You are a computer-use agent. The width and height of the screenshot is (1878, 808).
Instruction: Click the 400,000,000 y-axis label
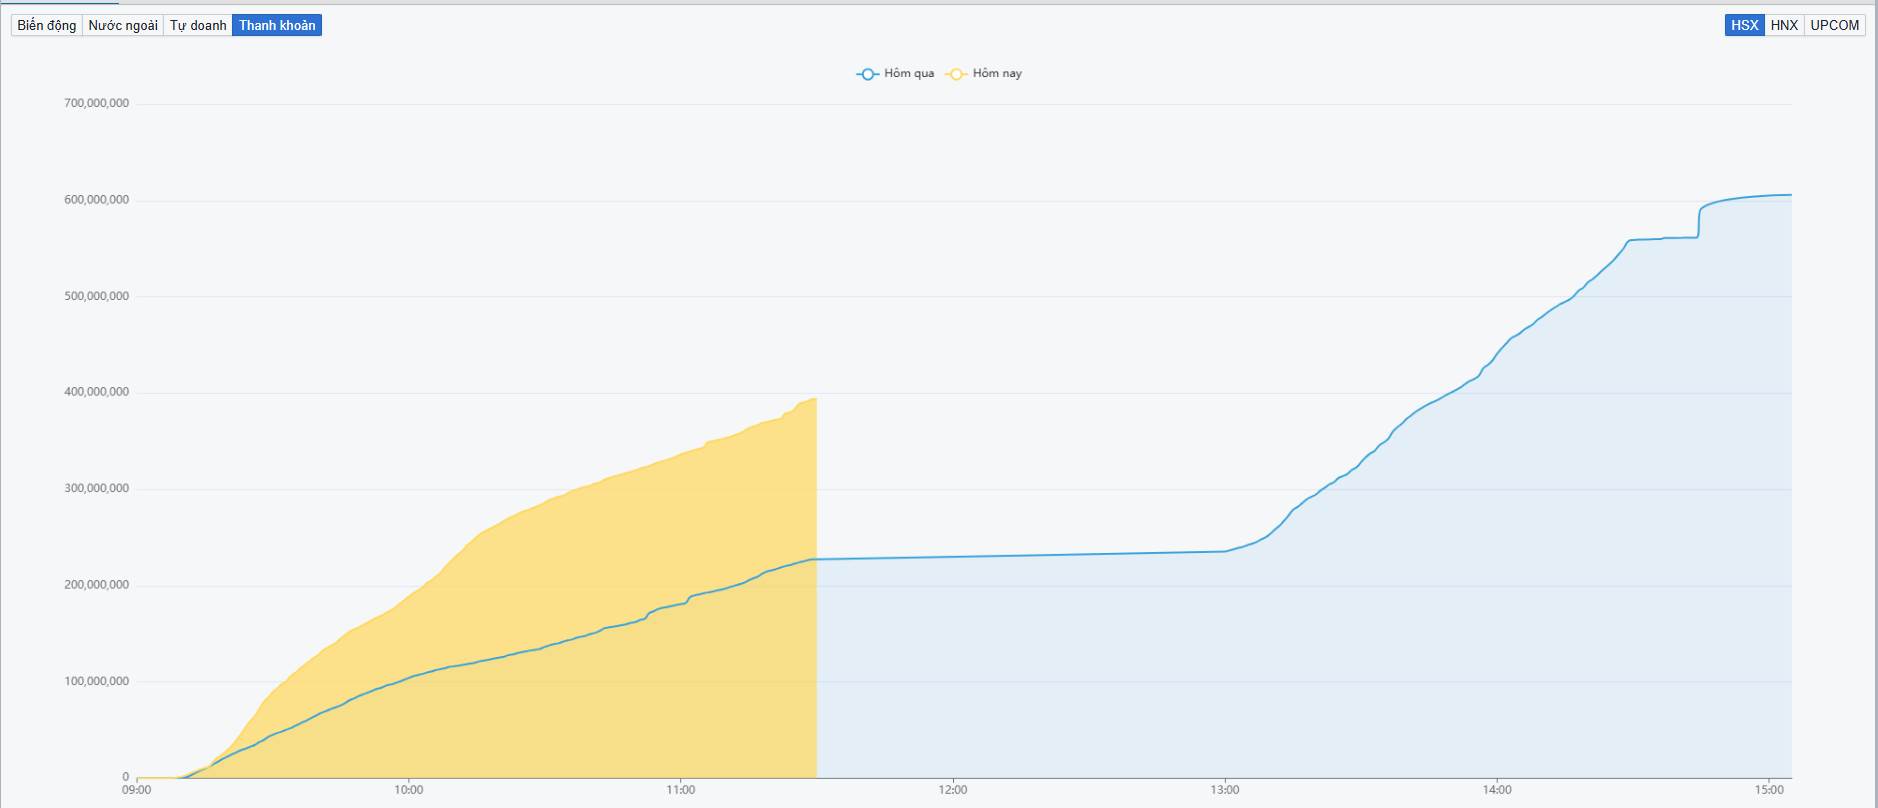tap(97, 392)
